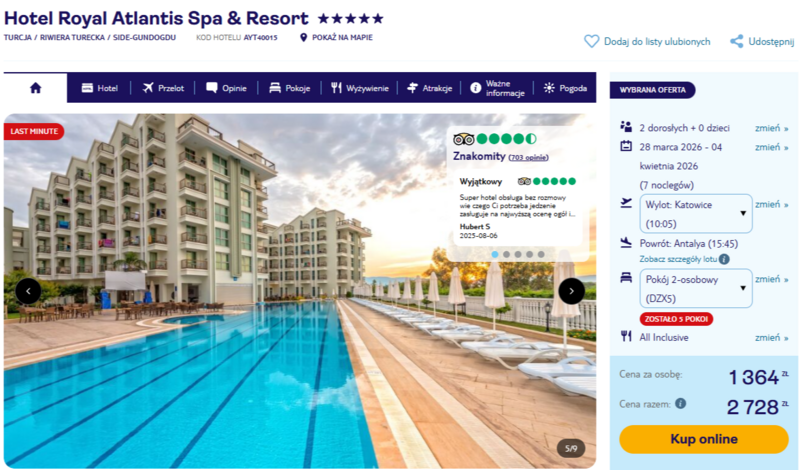Open the Wyżywienie tab
The width and height of the screenshot is (800, 470).
coord(360,88)
